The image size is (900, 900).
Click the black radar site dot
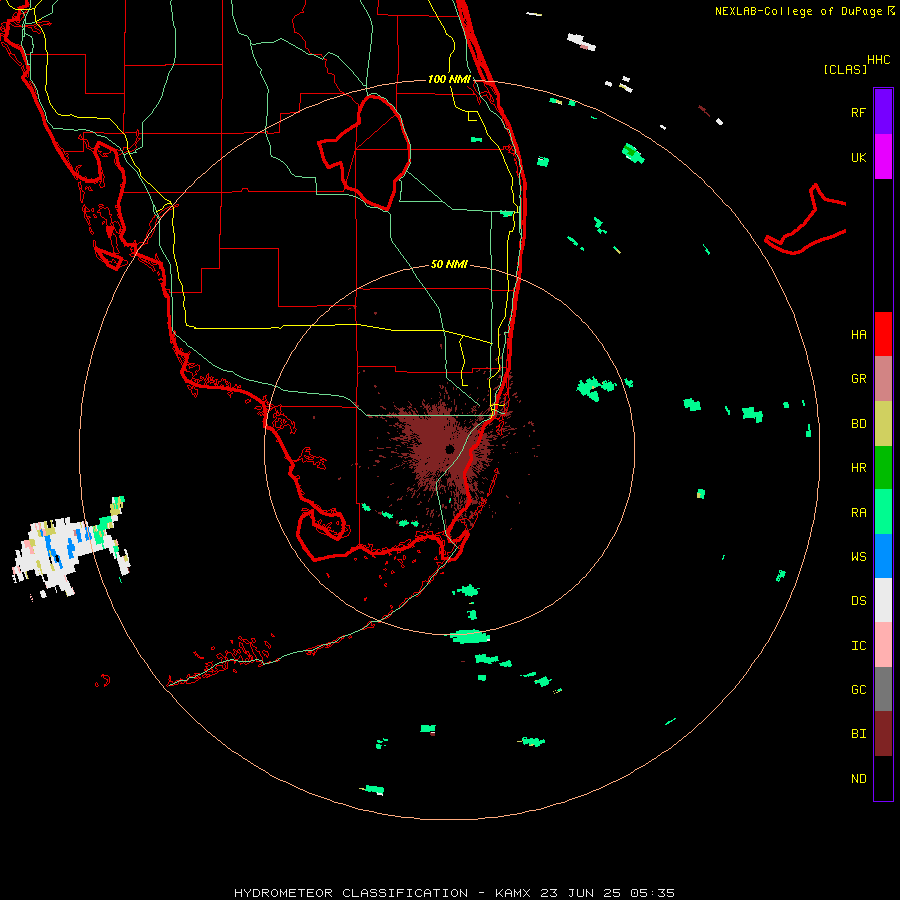pyautogui.click(x=449, y=449)
